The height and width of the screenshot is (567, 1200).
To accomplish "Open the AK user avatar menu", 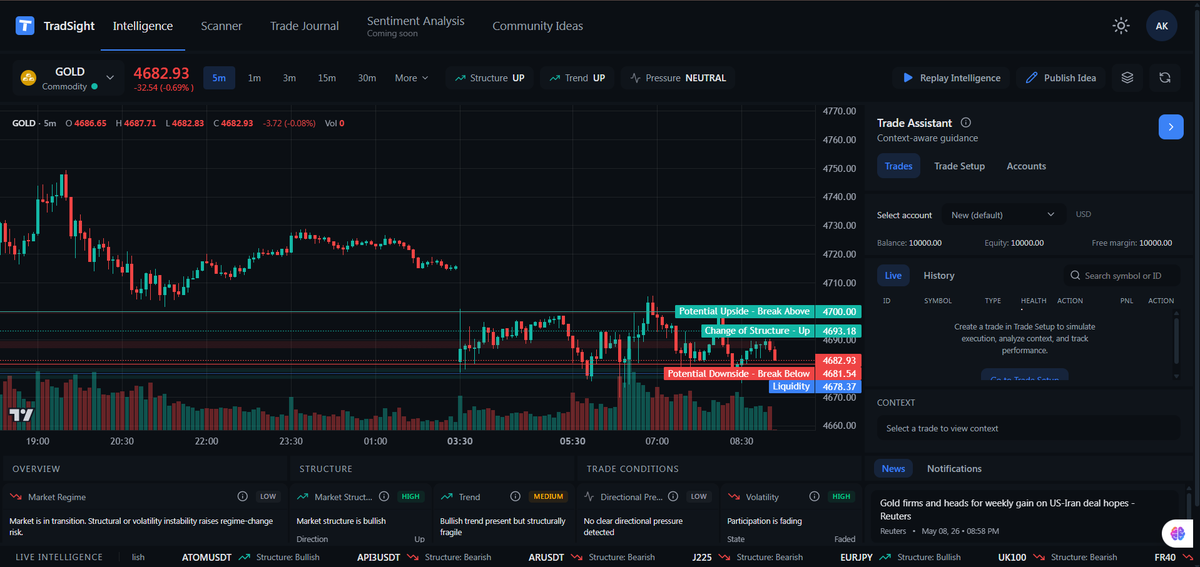I will point(1161,26).
